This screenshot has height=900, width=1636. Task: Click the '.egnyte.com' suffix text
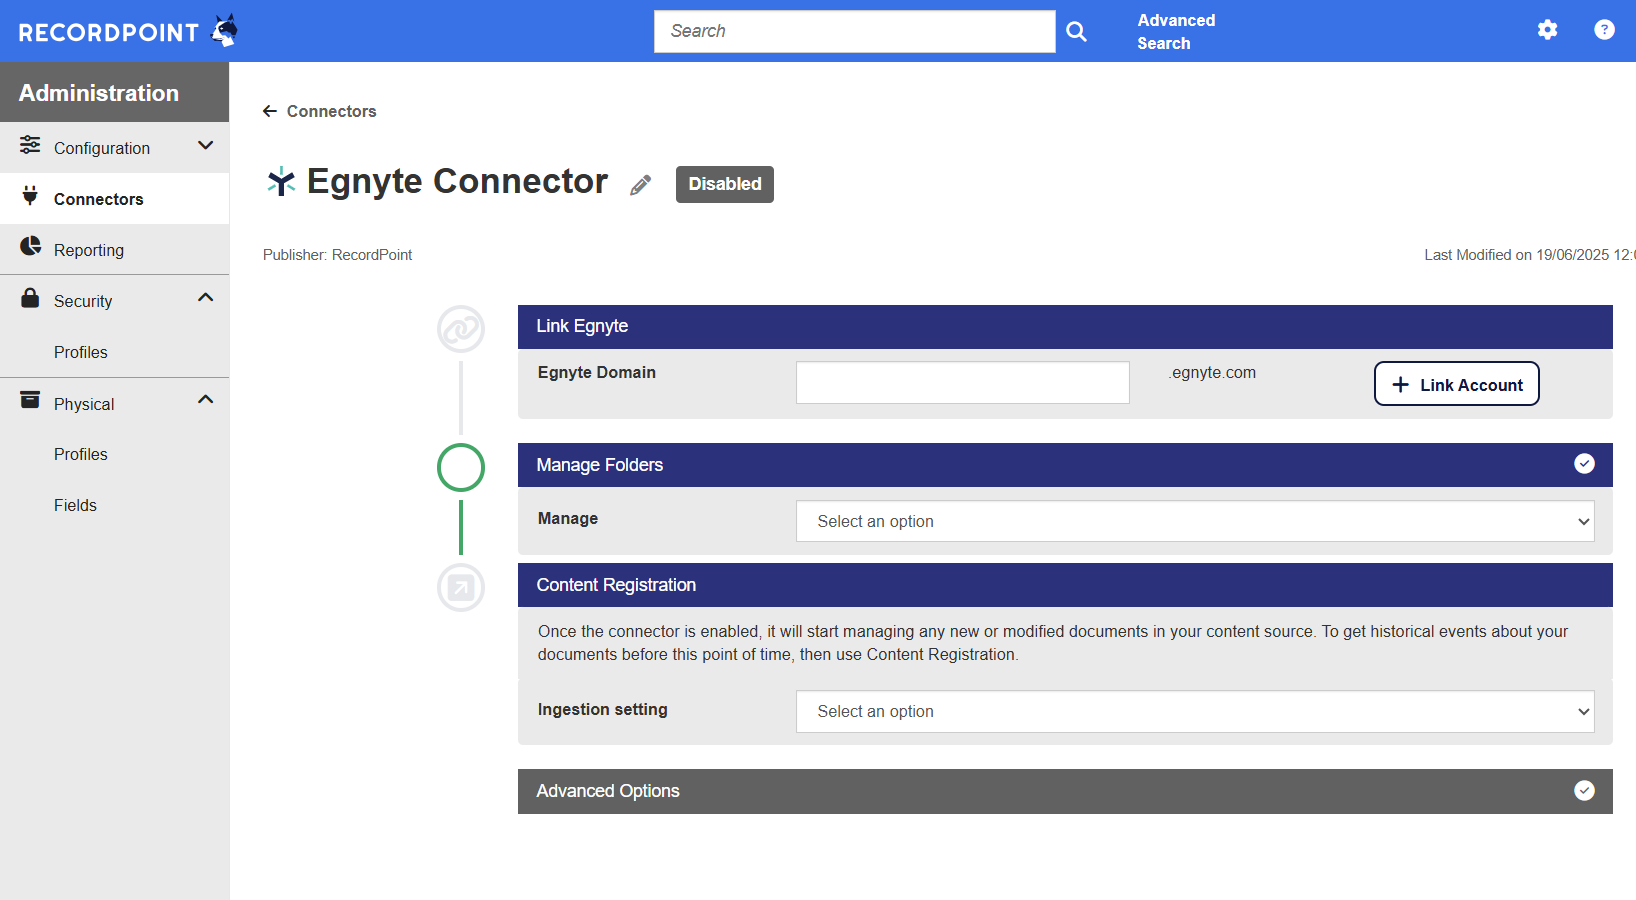pyautogui.click(x=1212, y=372)
